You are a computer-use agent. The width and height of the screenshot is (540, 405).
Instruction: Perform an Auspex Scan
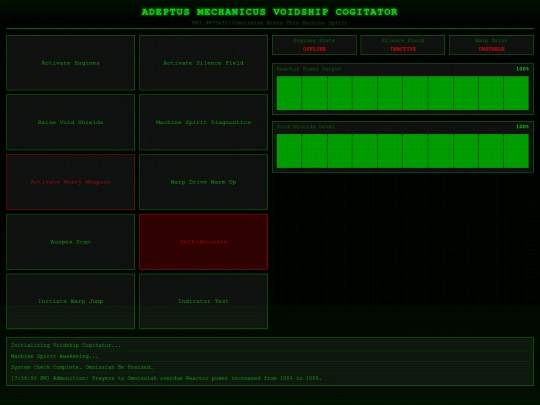pos(70,242)
